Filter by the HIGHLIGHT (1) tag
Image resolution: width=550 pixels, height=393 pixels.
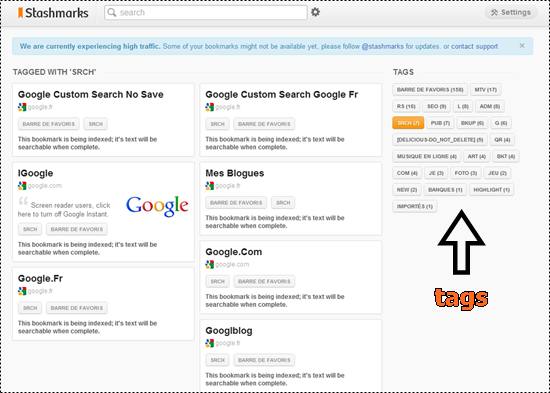click(492, 189)
